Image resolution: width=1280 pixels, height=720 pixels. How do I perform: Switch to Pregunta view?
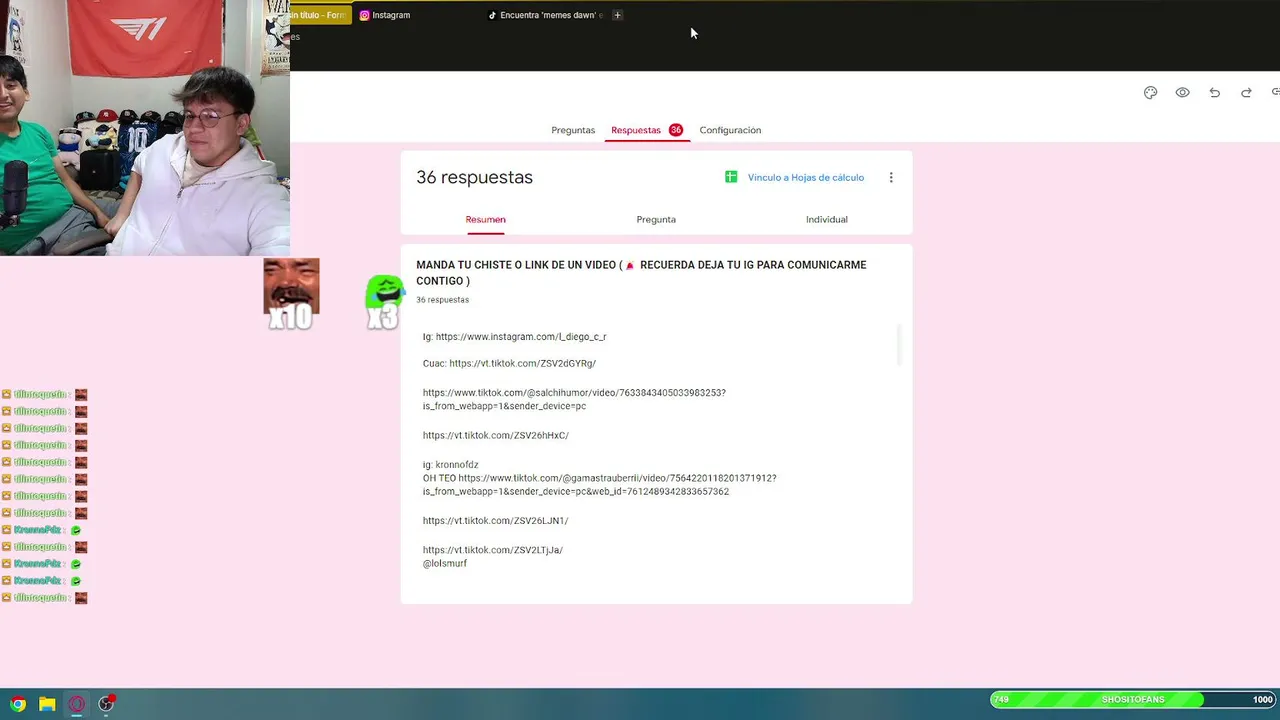(x=656, y=219)
